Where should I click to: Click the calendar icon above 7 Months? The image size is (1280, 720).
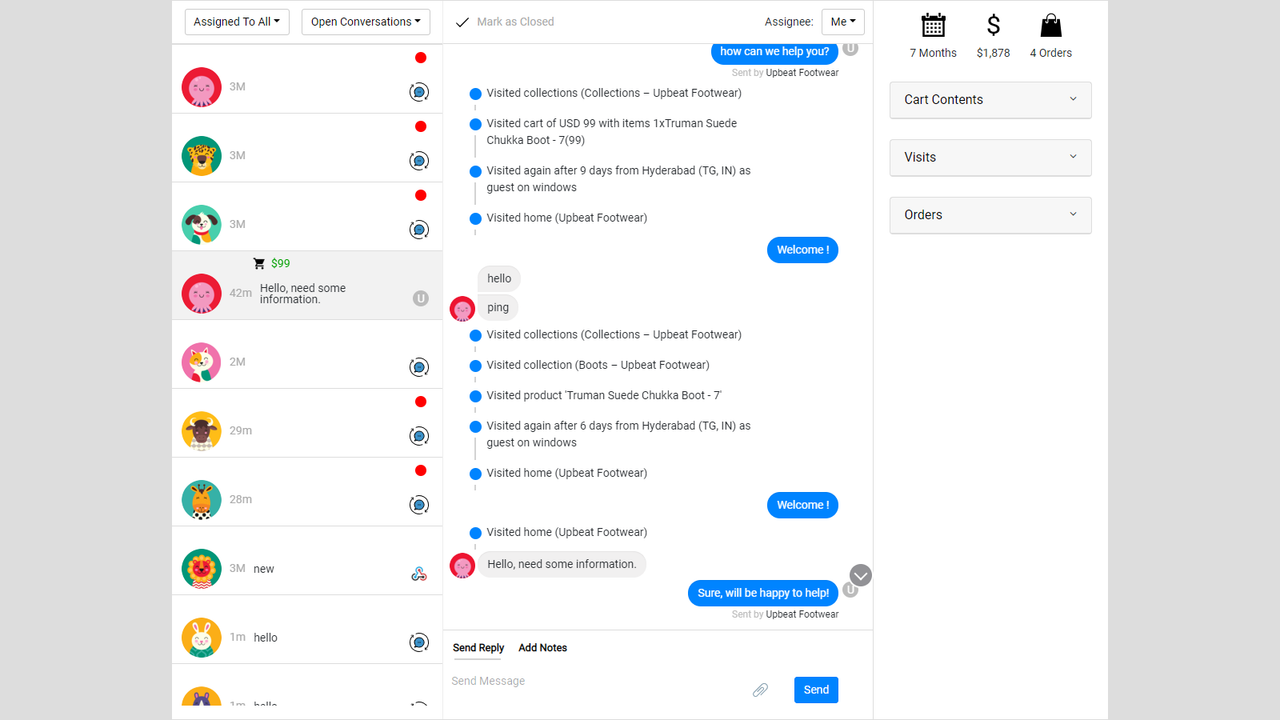[x=933, y=24]
